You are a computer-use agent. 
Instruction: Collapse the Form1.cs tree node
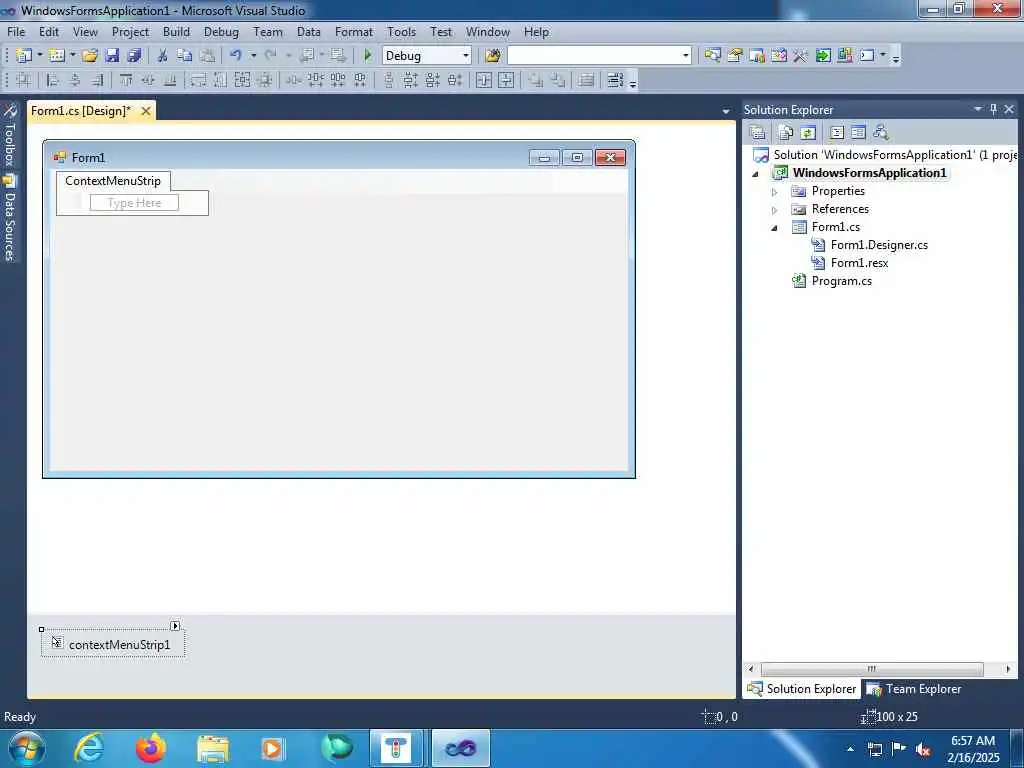[x=775, y=228]
